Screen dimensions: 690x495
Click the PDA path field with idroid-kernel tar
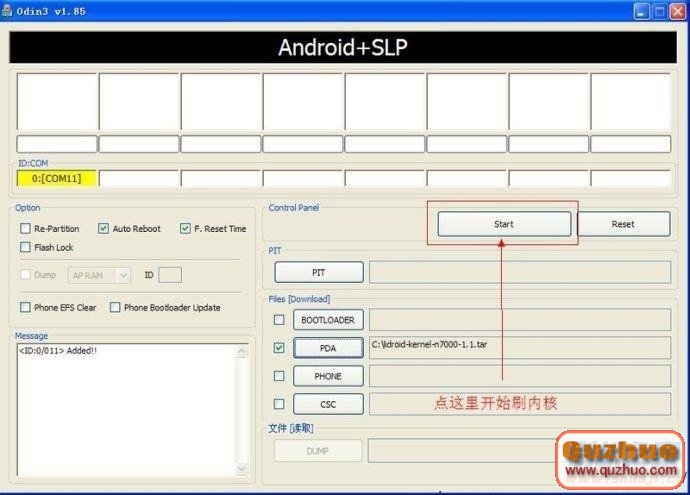[x=520, y=348]
